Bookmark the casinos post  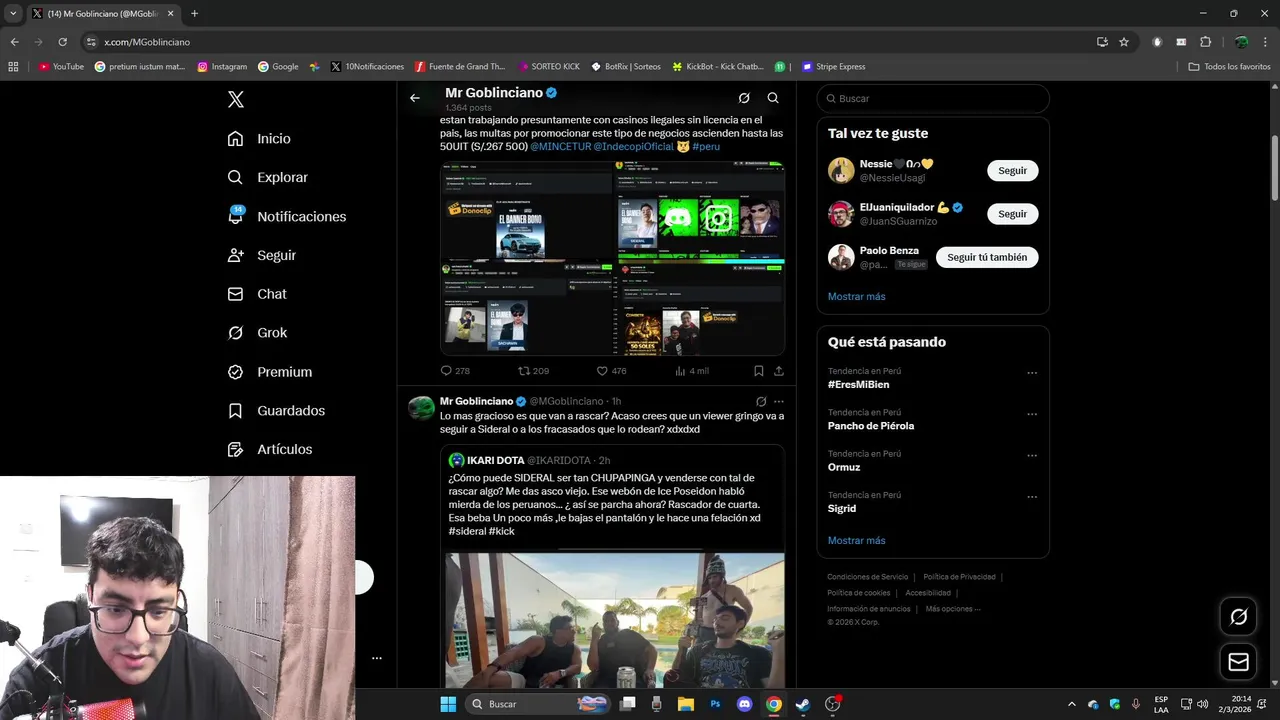pos(758,371)
